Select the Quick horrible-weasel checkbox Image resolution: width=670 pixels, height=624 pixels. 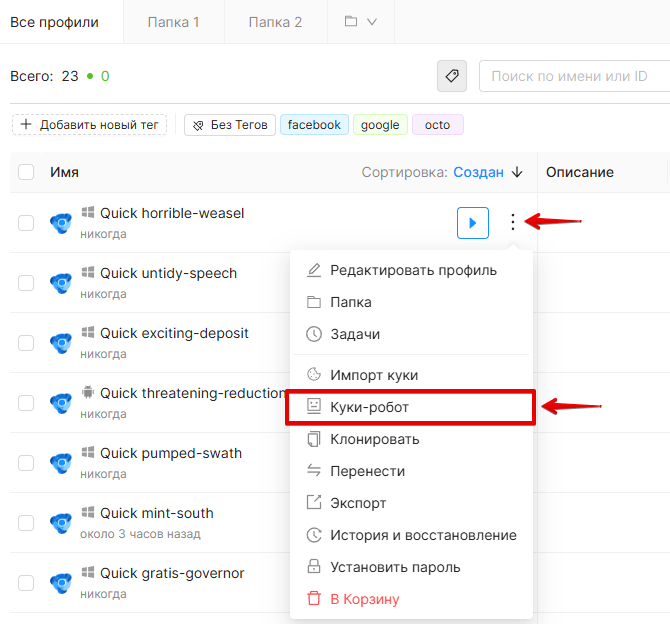coord(26,223)
